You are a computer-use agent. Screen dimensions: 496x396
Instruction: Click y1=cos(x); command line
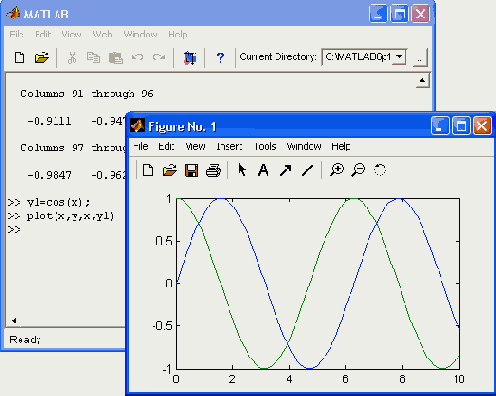[58, 202]
